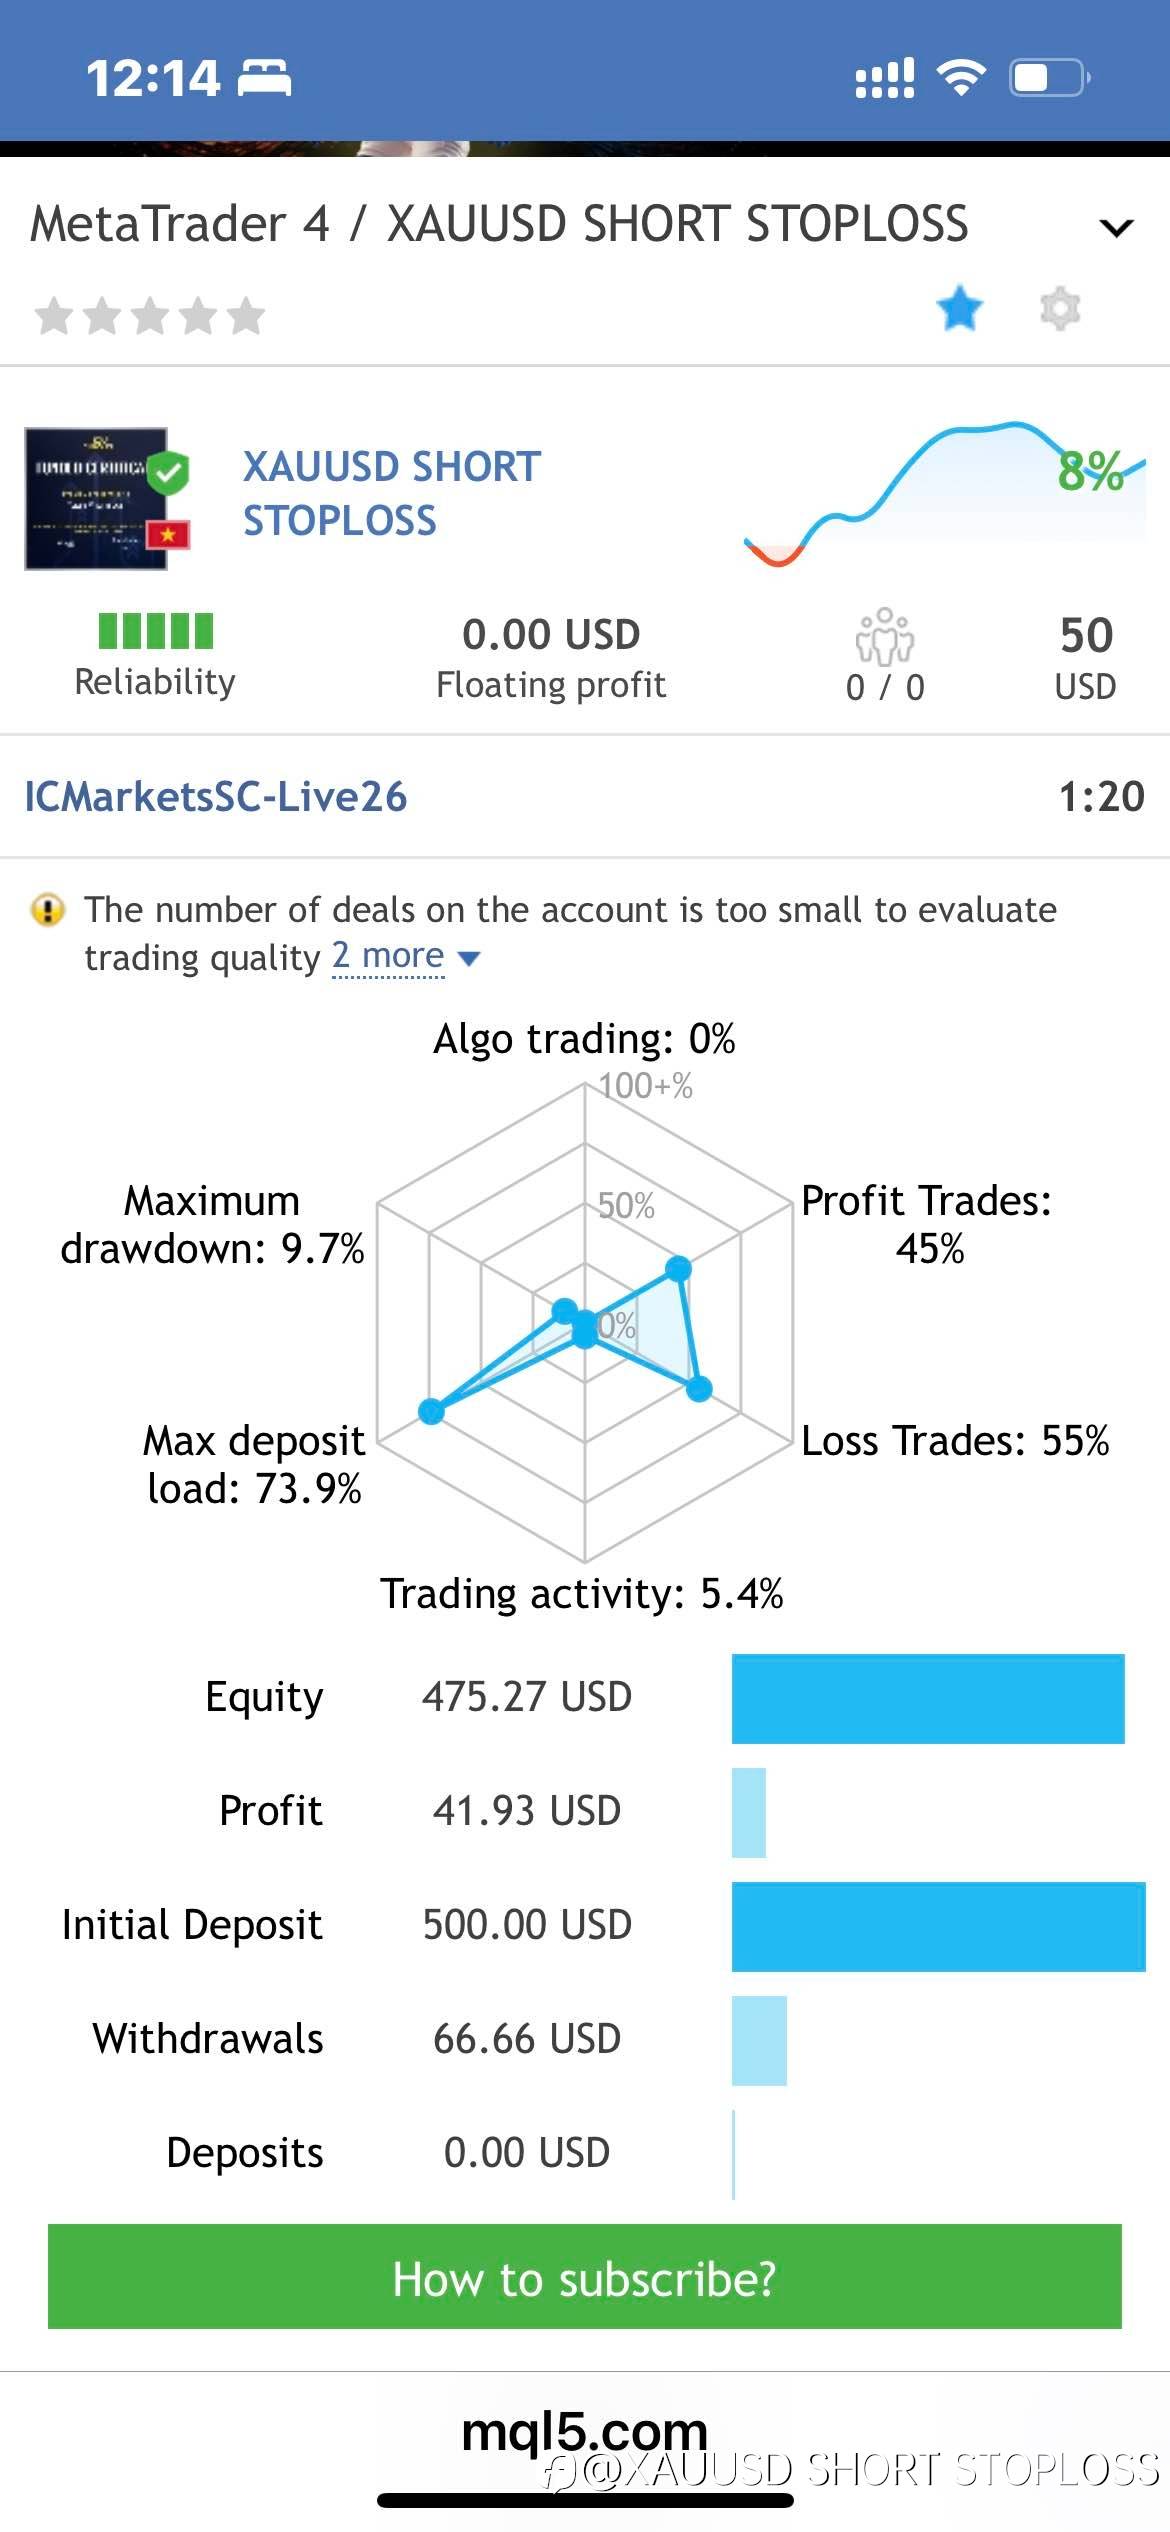This screenshot has width=1170, height=2532.
Task: Rate the signal using the gray stars
Action: pos(150,316)
